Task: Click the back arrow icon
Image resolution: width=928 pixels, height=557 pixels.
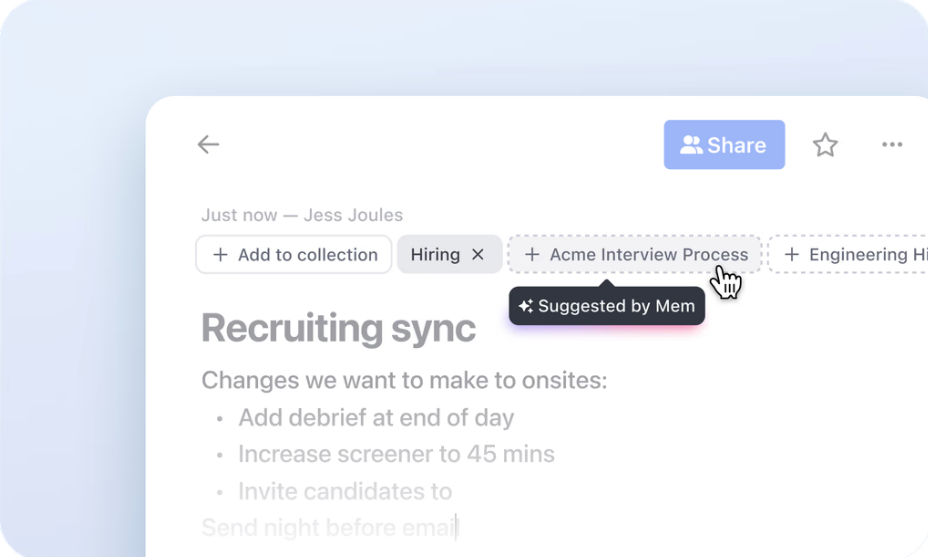Action: click(208, 144)
